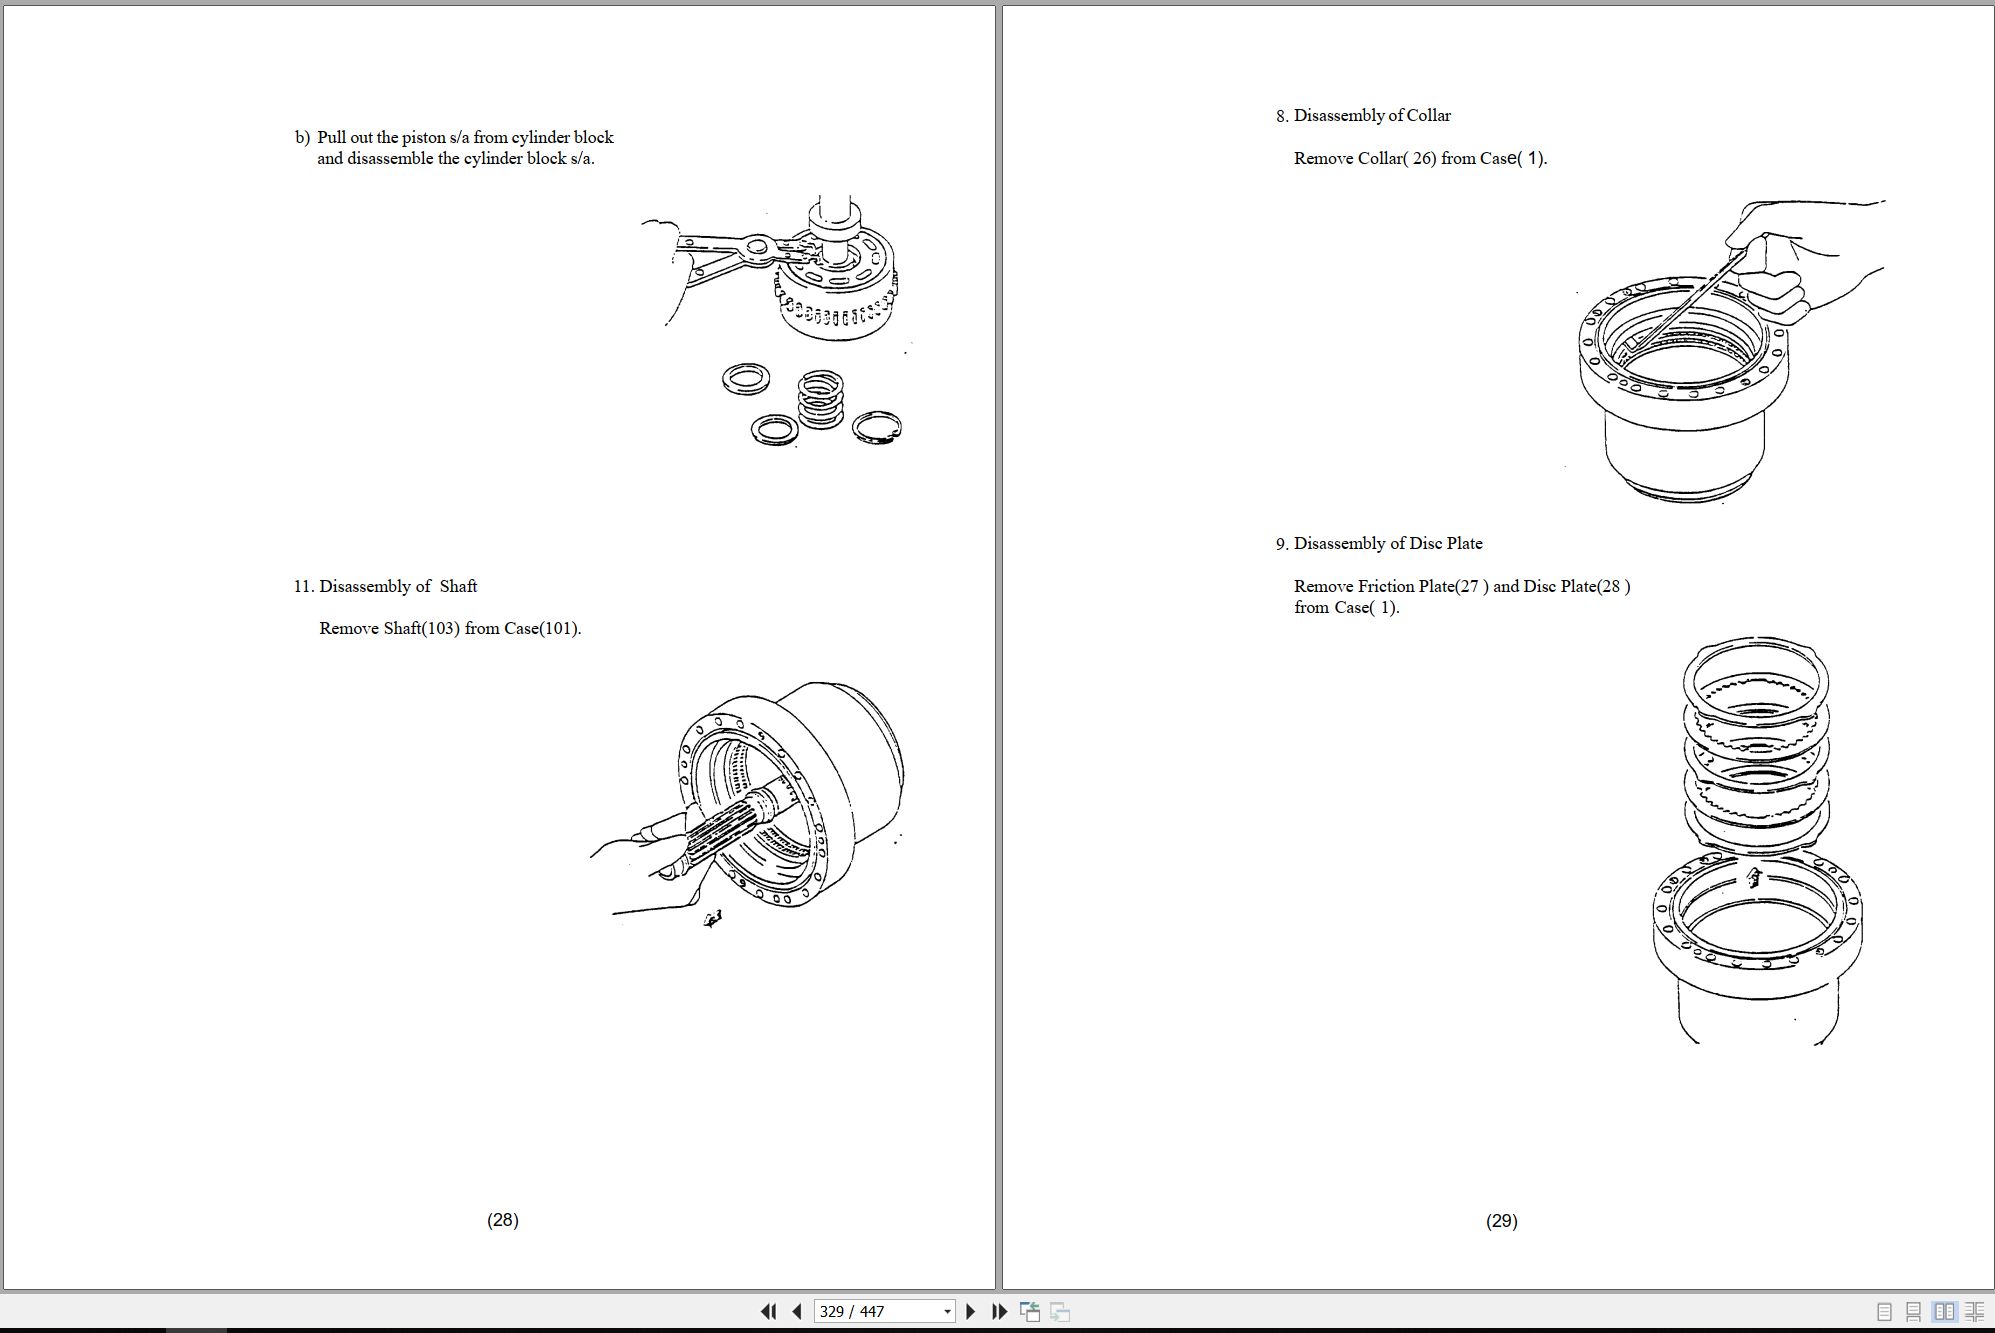Go to the previous page
This screenshot has height=1333, width=1995.
797,1311
